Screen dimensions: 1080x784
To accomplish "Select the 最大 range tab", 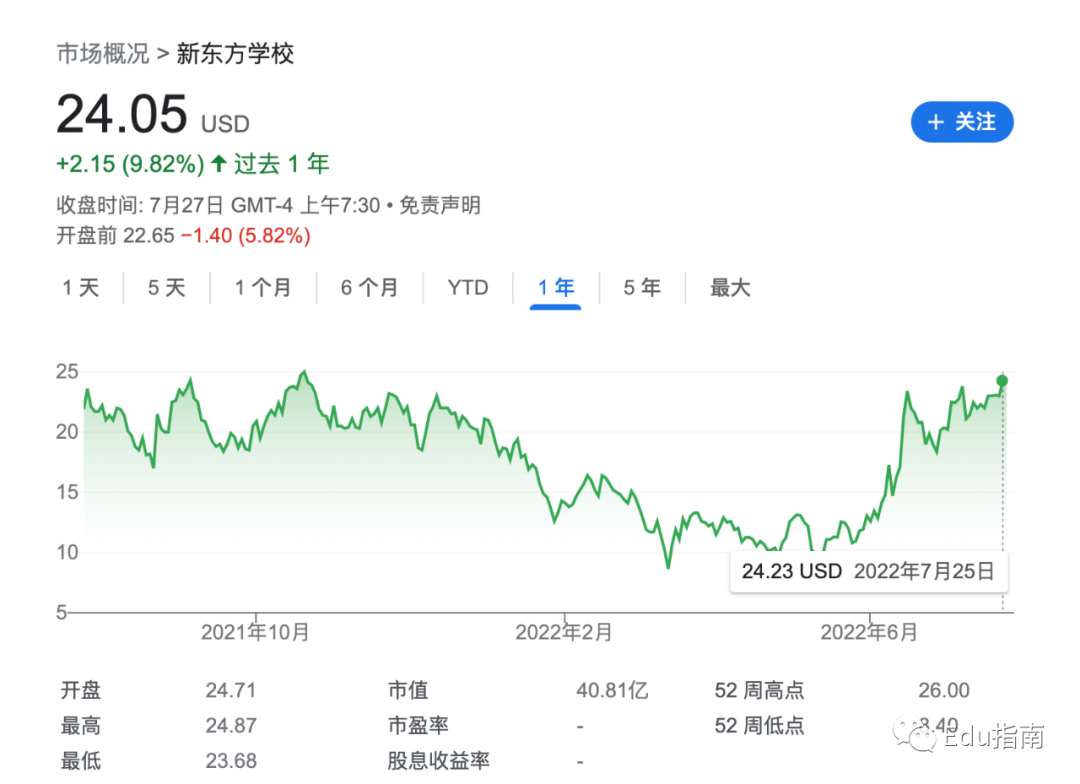I will (x=730, y=287).
